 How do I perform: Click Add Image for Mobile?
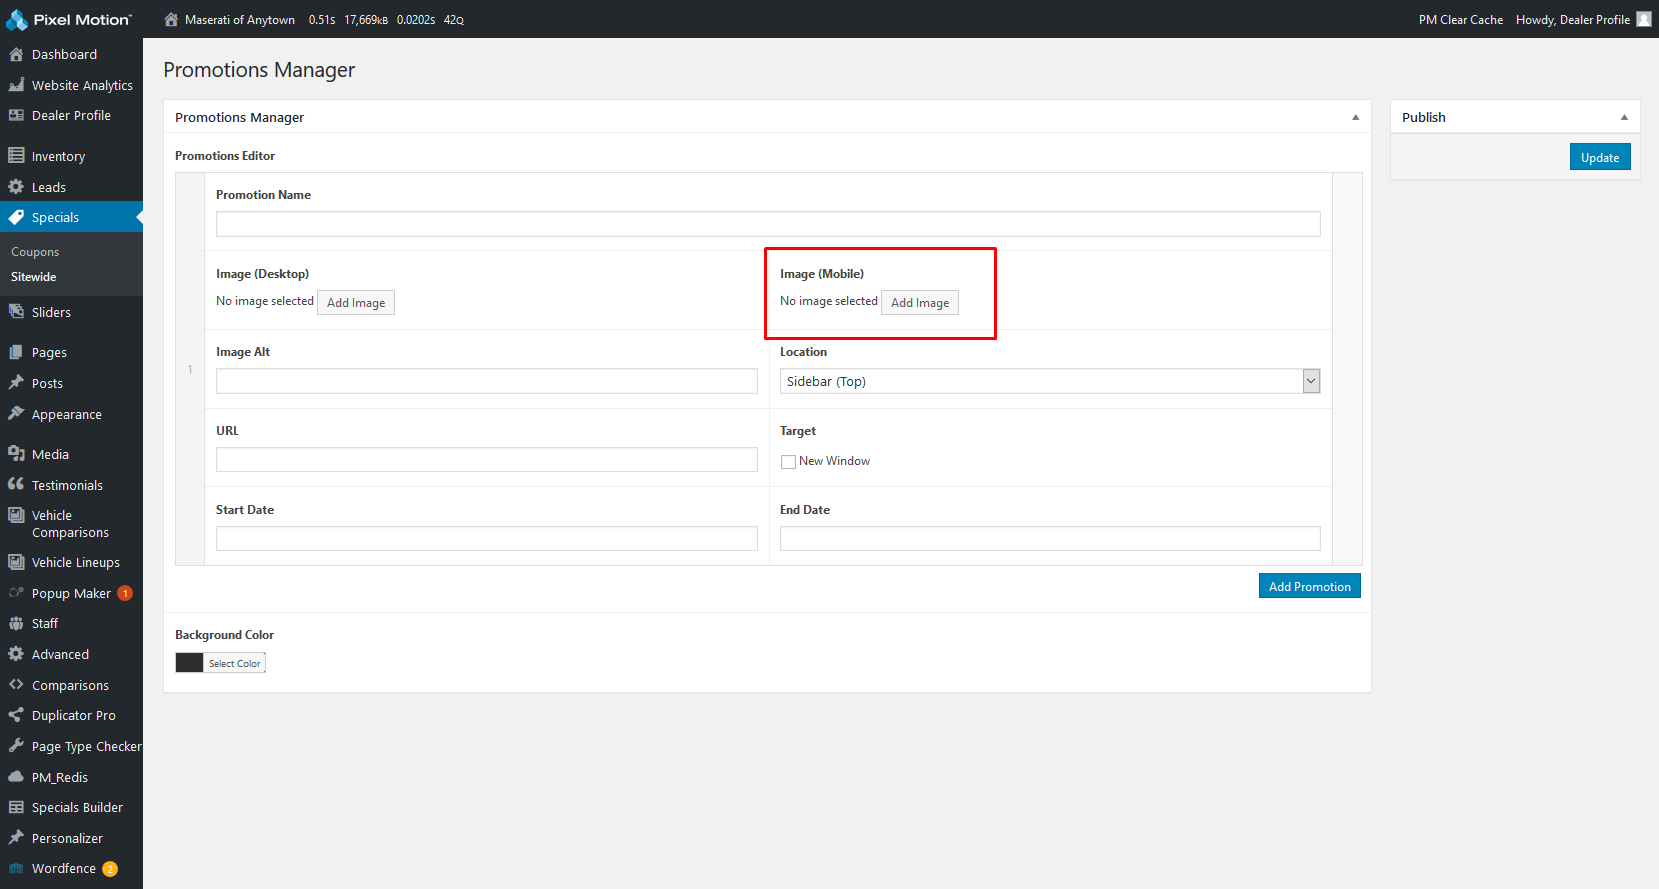919,303
